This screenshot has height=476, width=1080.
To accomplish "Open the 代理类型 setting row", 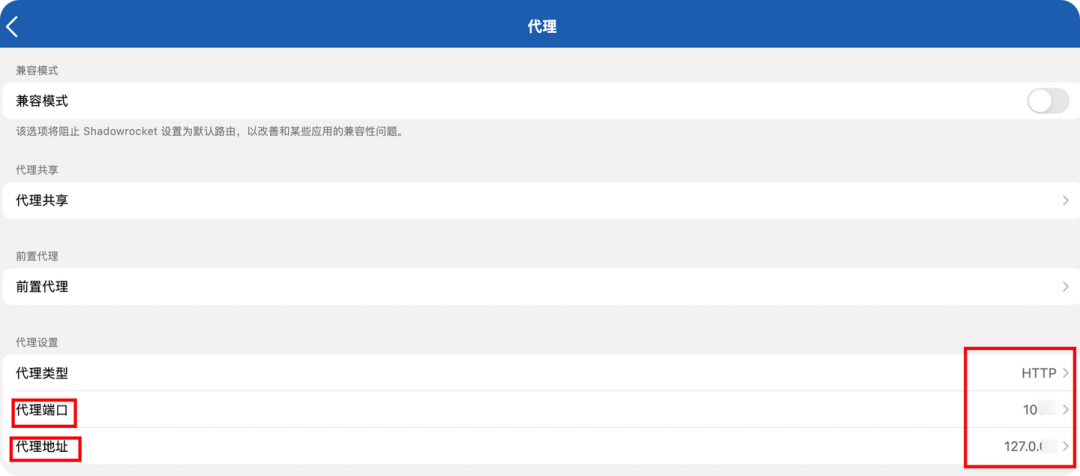I will [540, 373].
